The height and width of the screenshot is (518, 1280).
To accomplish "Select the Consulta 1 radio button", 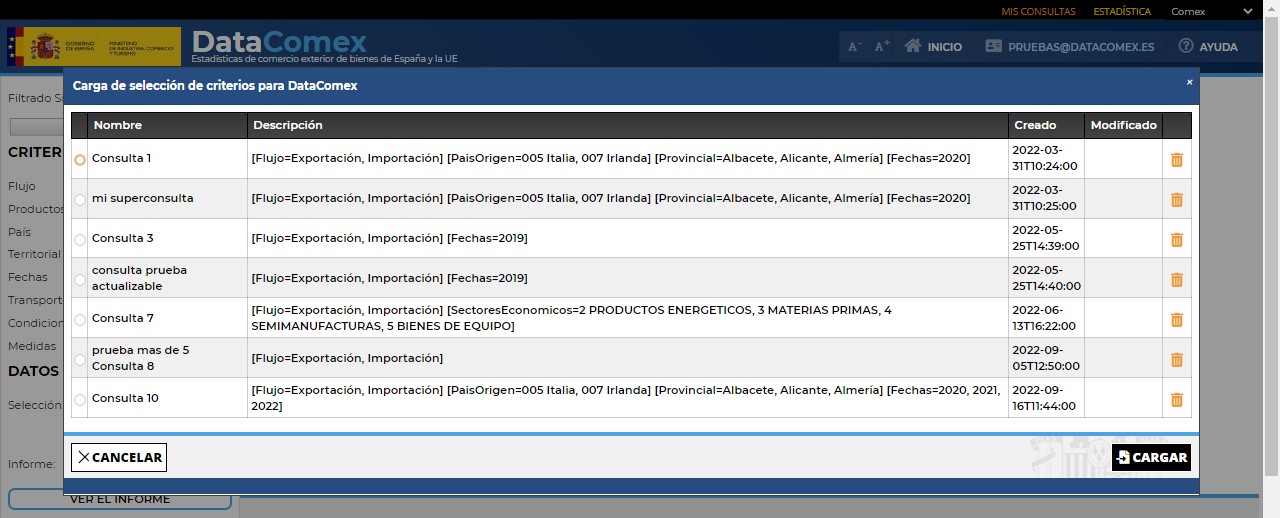I will point(80,160).
